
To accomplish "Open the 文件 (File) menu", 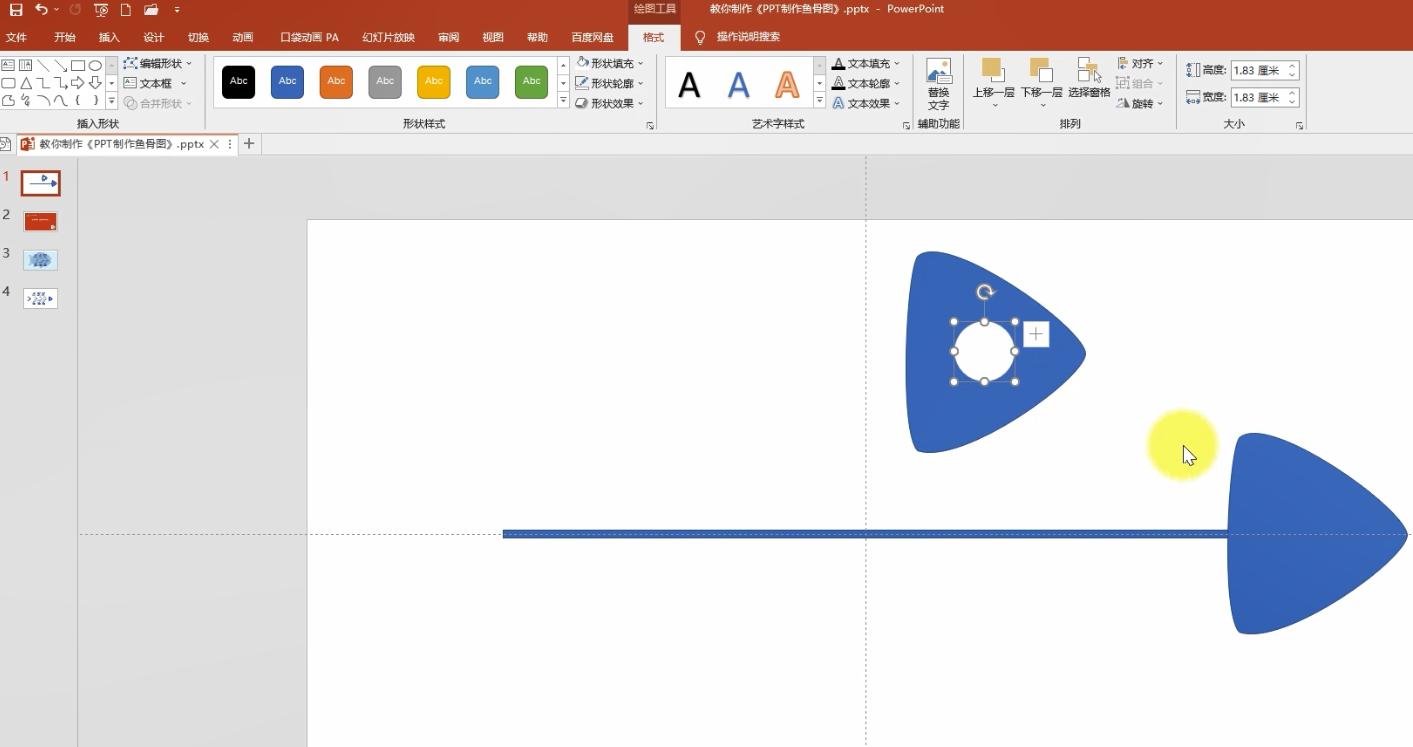I will point(16,37).
